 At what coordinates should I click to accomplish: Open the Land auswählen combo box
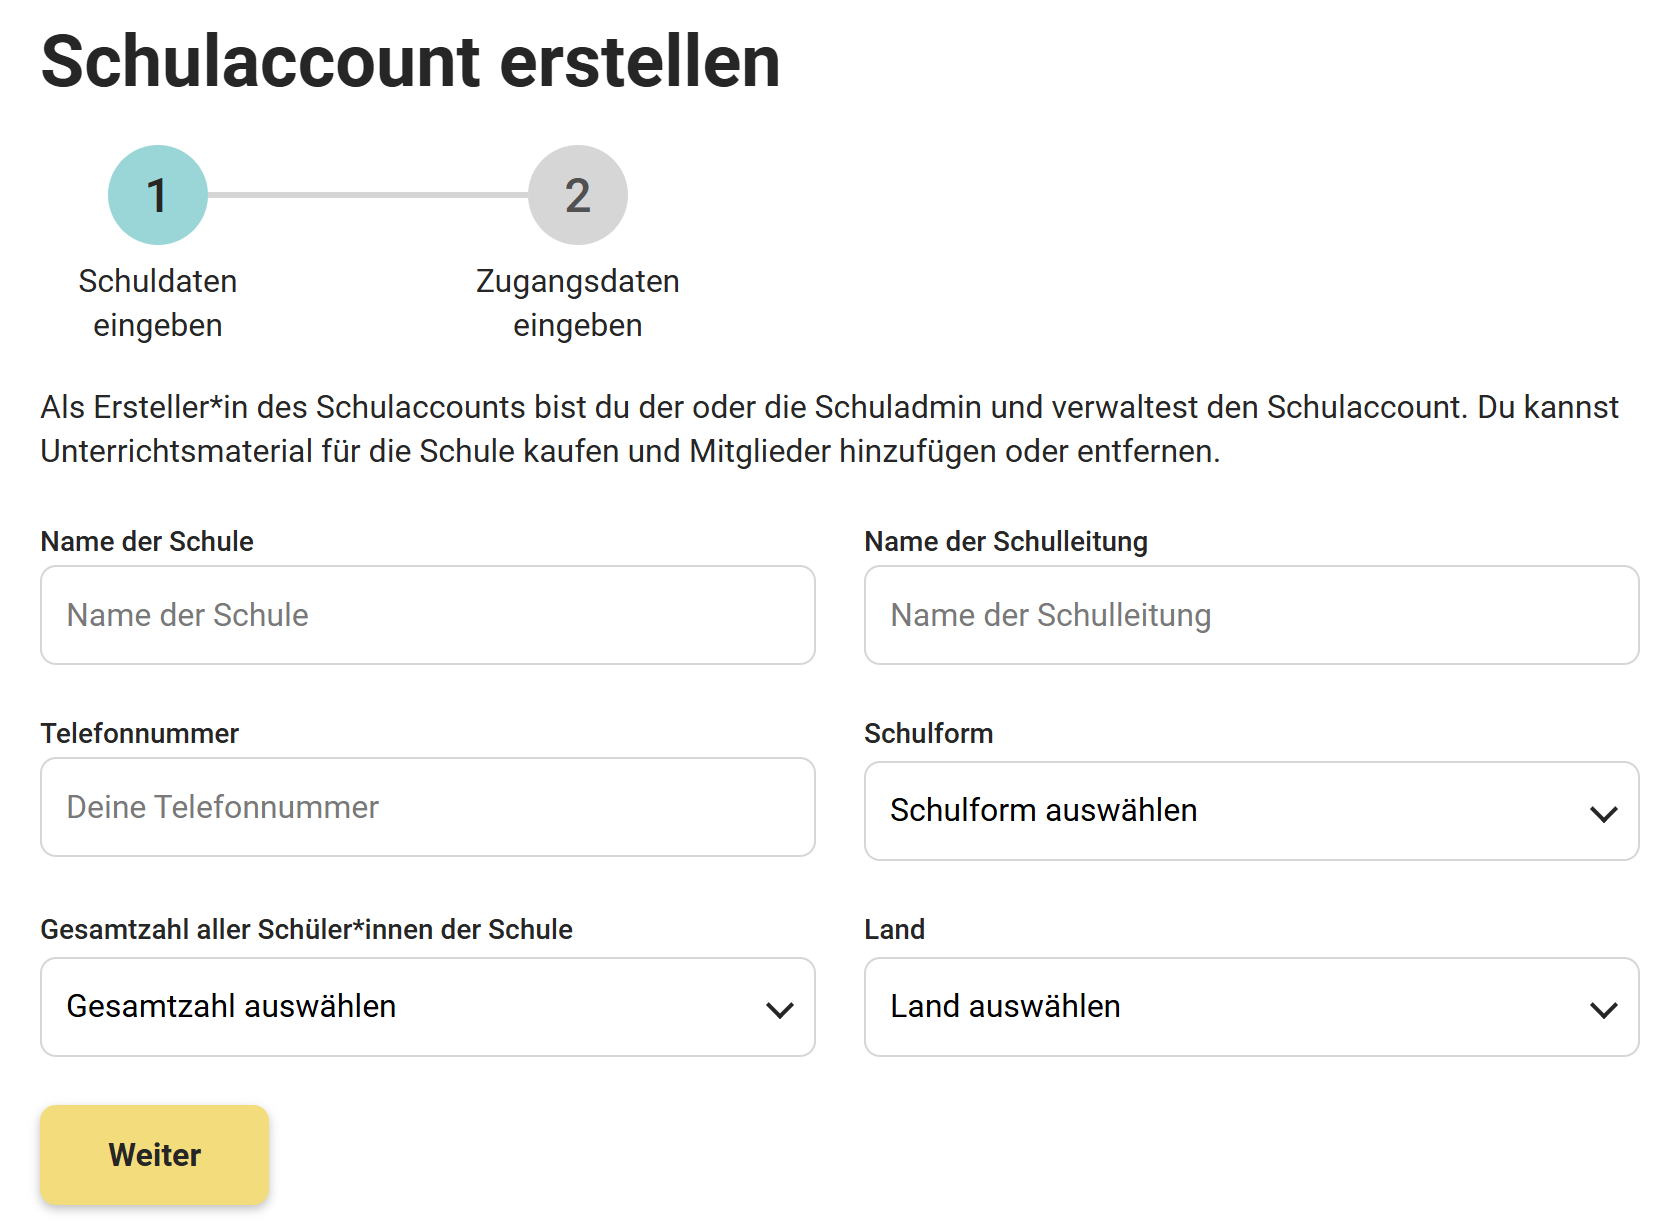point(1250,1007)
